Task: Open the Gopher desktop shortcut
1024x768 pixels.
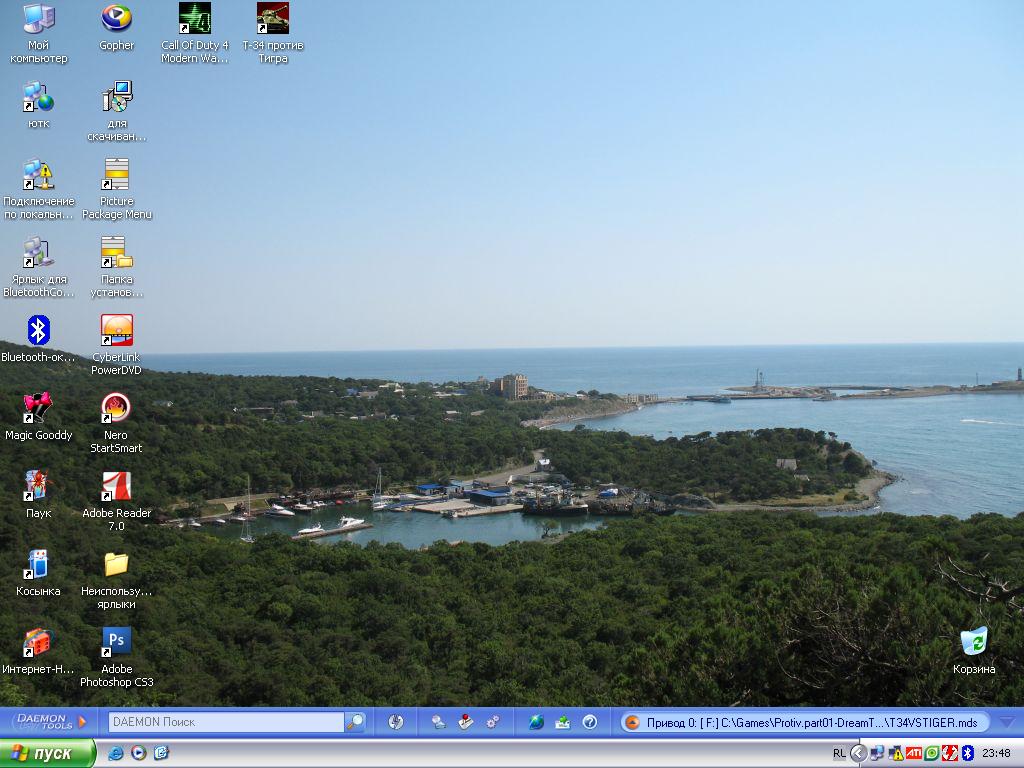Action: click(x=117, y=19)
